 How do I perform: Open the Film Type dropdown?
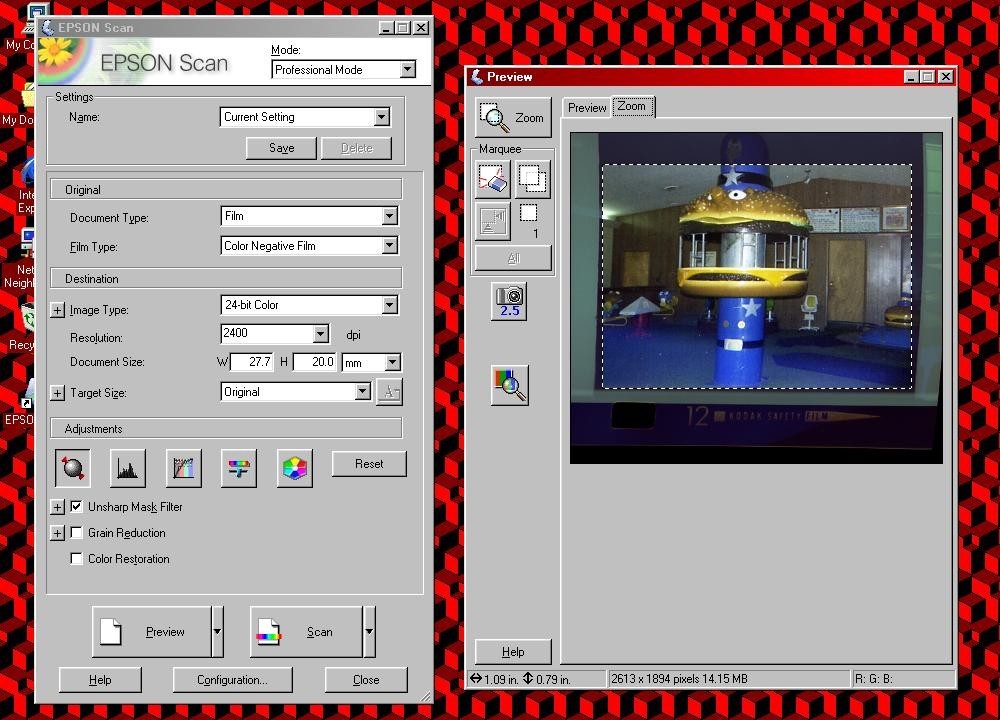pos(389,246)
